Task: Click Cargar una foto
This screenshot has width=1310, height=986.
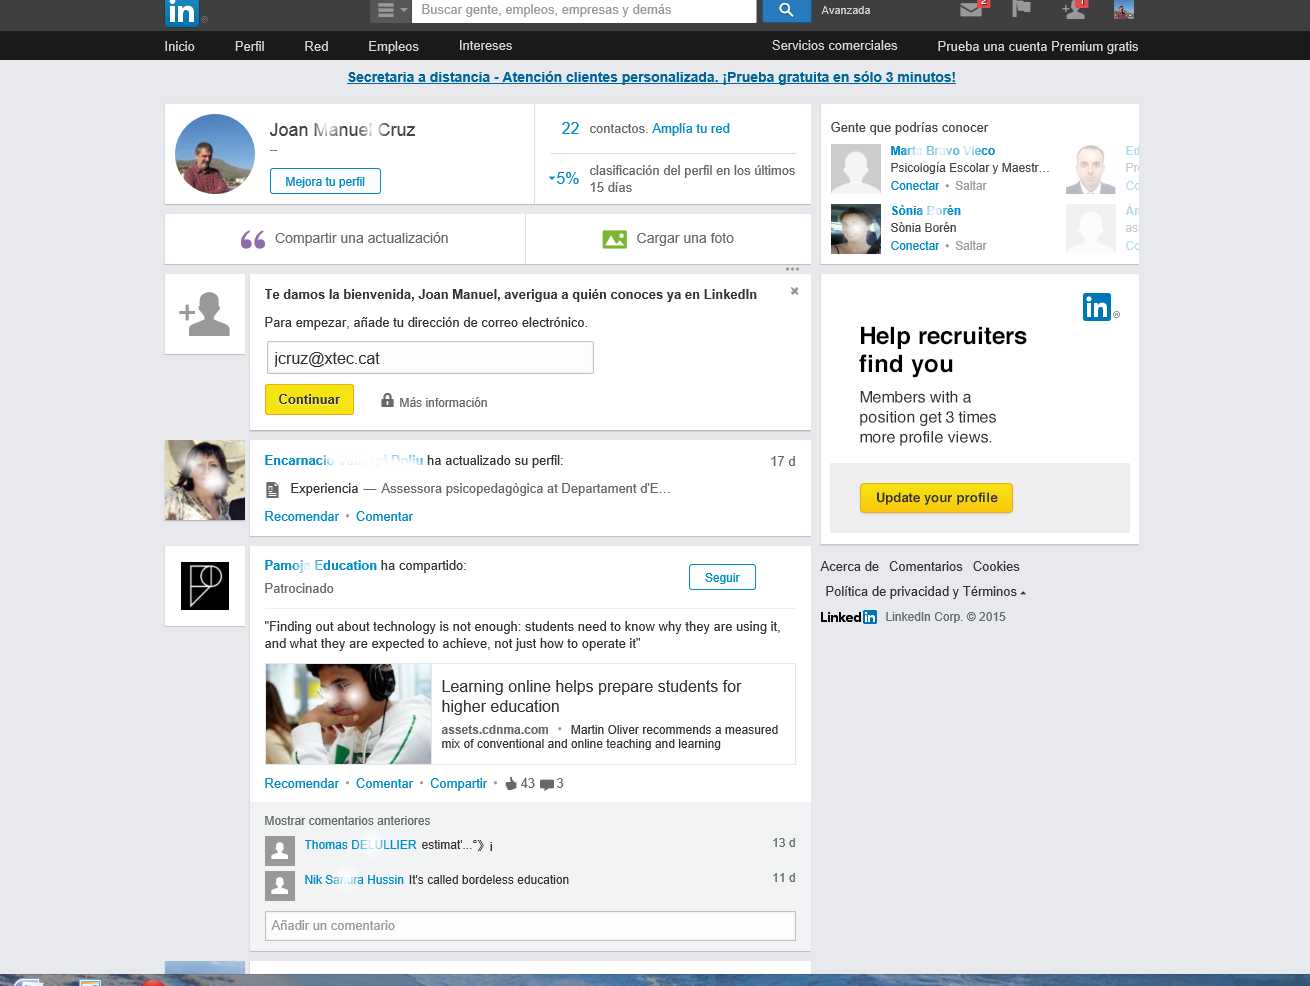Action: (668, 239)
